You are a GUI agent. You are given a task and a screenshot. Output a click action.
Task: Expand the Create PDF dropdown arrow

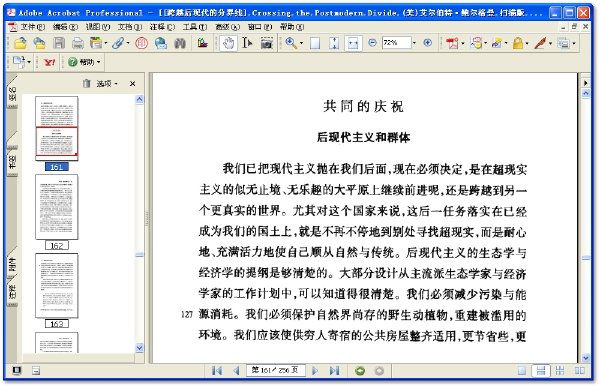pos(463,43)
